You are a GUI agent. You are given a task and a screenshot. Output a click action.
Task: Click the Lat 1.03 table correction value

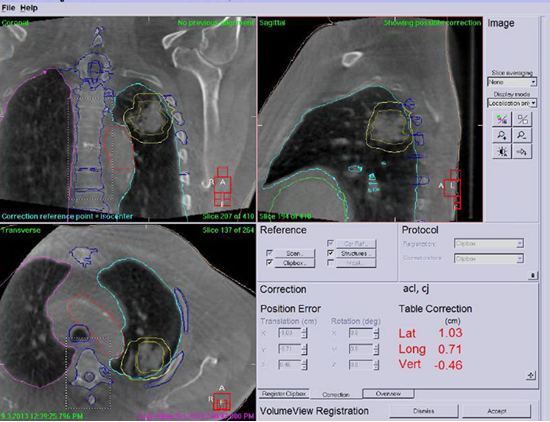450,333
